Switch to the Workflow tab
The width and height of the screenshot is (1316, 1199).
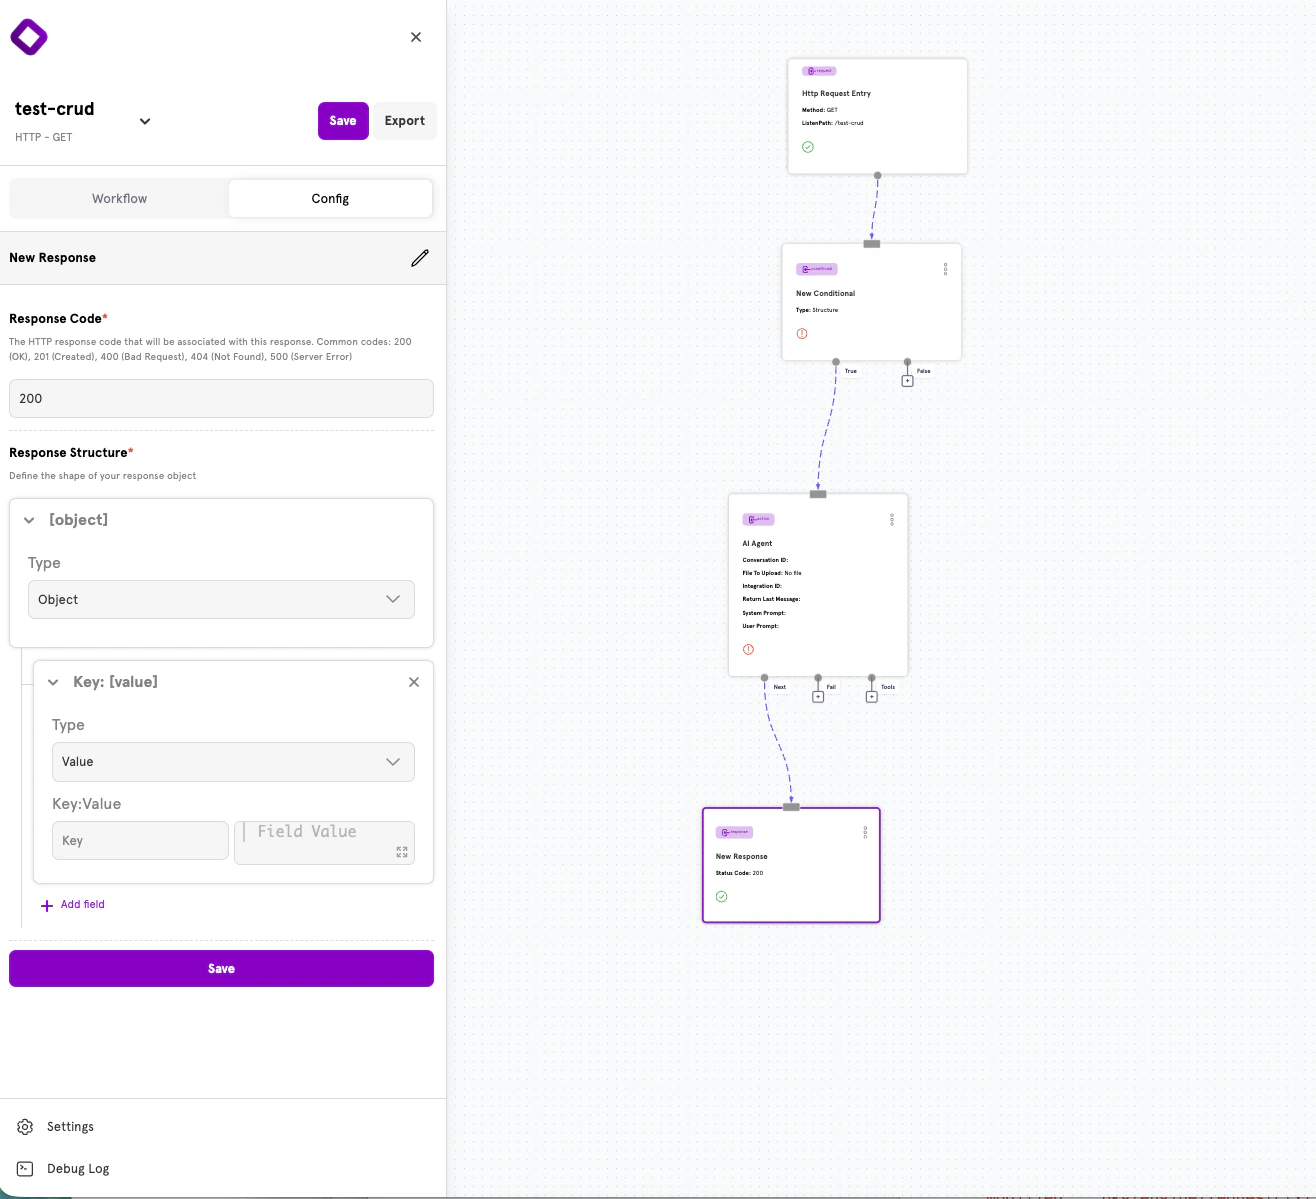pyautogui.click(x=120, y=199)
